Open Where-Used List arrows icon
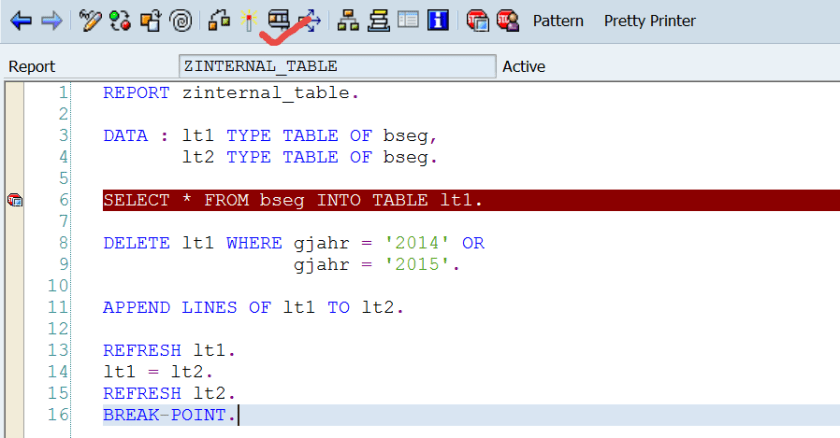The height and width of the screenshot is (438, 840). point(310,21)
